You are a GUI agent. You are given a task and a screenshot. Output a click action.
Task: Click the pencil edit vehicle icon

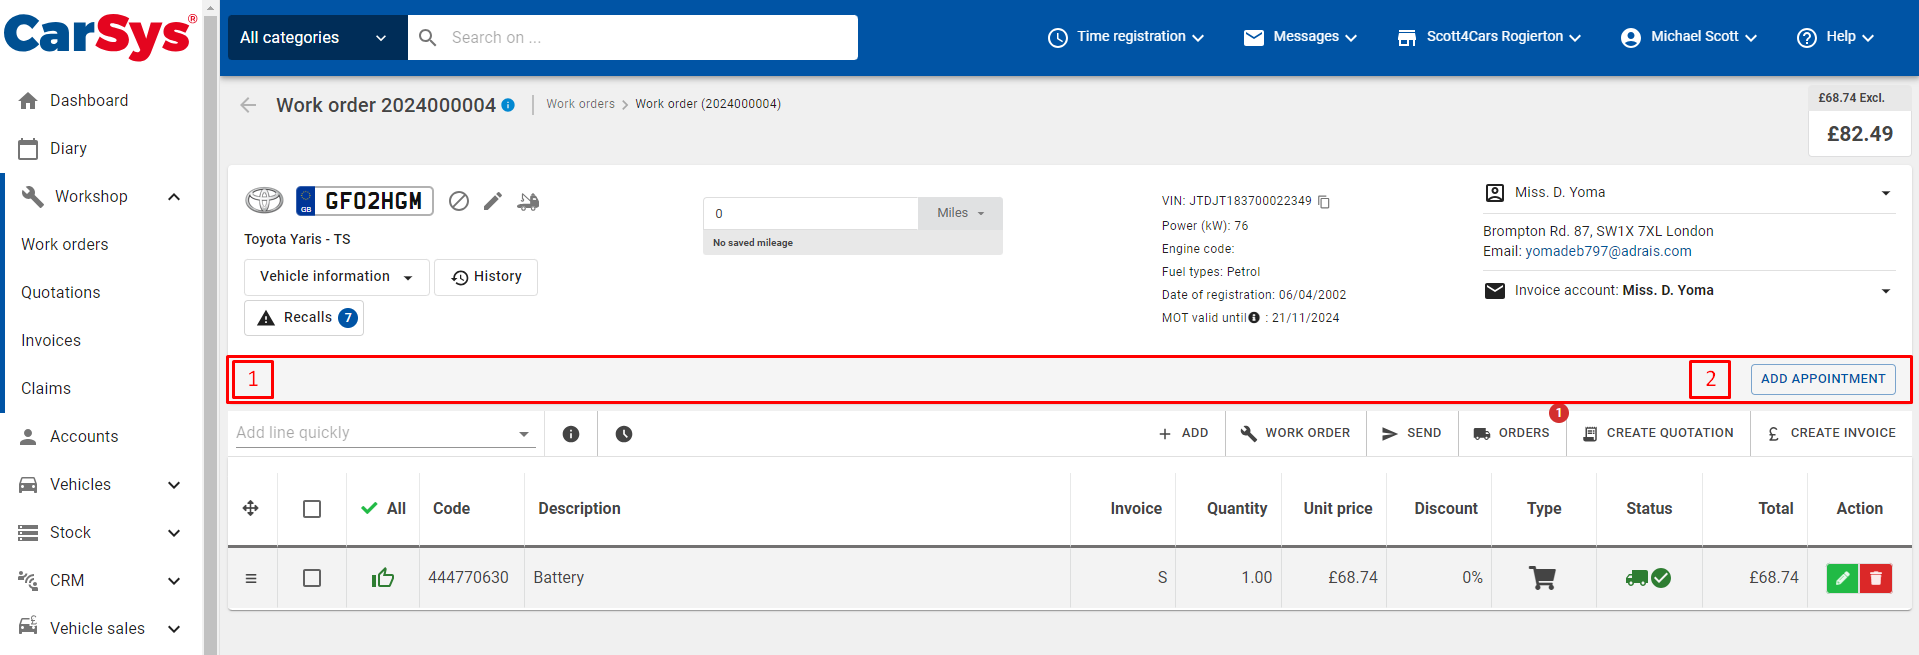pos(492,201)
